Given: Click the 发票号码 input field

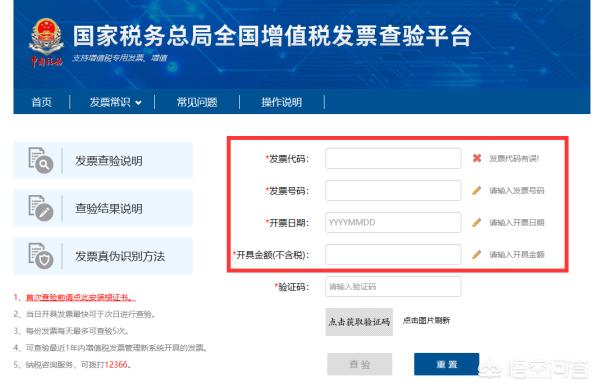Looking at the screenshot, I should click(393, 191).
